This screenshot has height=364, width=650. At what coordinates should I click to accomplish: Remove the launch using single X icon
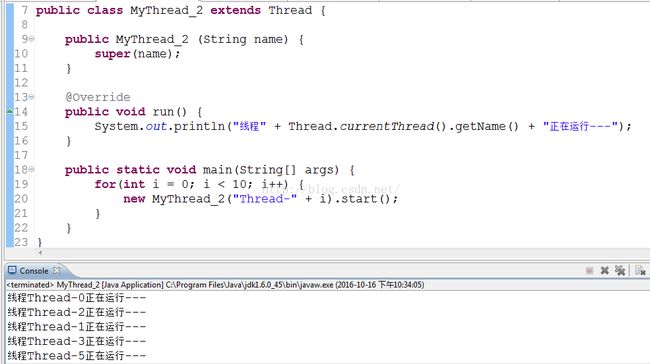click(x=604, y=271)
